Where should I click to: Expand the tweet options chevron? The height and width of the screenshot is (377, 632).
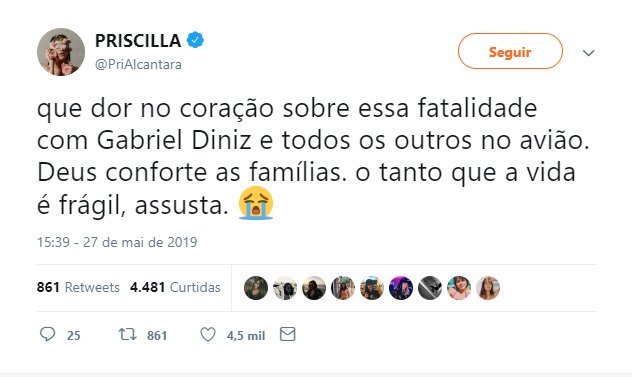click(589, 53)
